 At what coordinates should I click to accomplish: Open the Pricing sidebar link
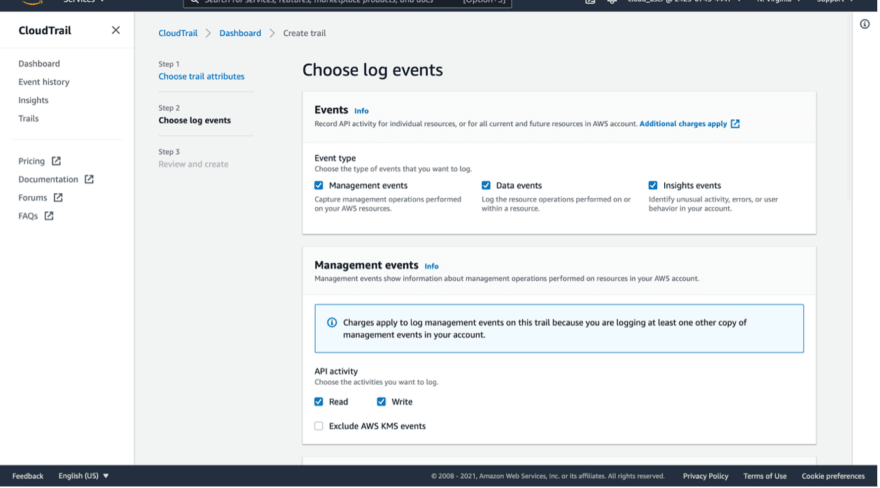31,161
